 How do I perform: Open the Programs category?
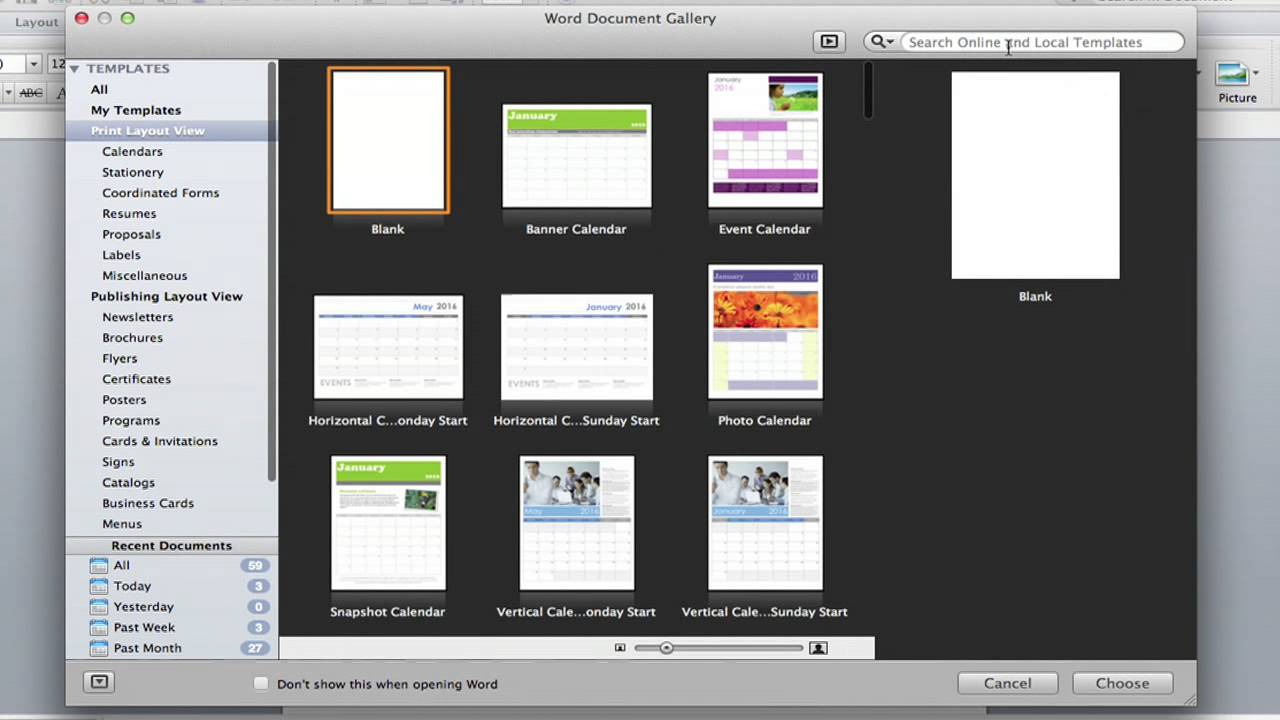coord(131,420)
